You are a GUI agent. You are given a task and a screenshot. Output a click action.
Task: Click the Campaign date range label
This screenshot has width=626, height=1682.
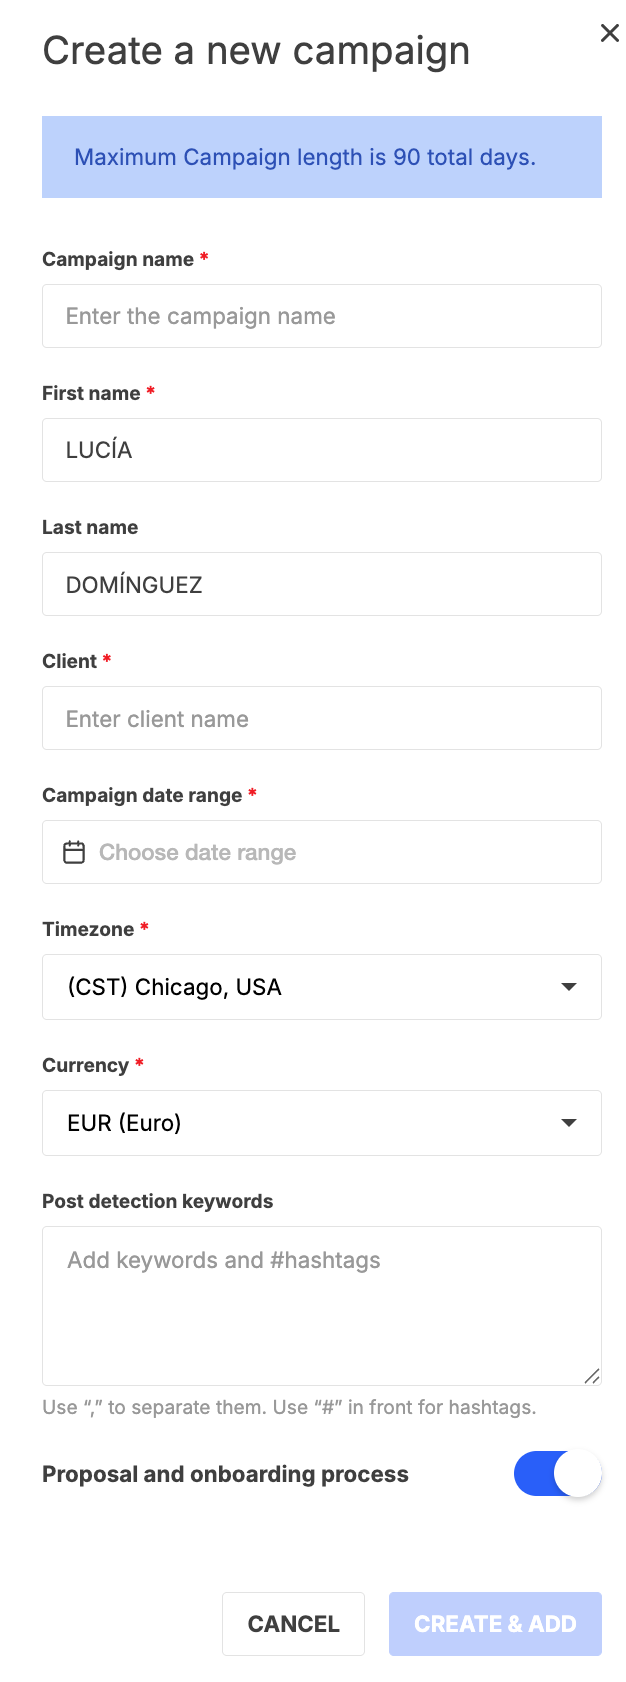coord(142,795)
